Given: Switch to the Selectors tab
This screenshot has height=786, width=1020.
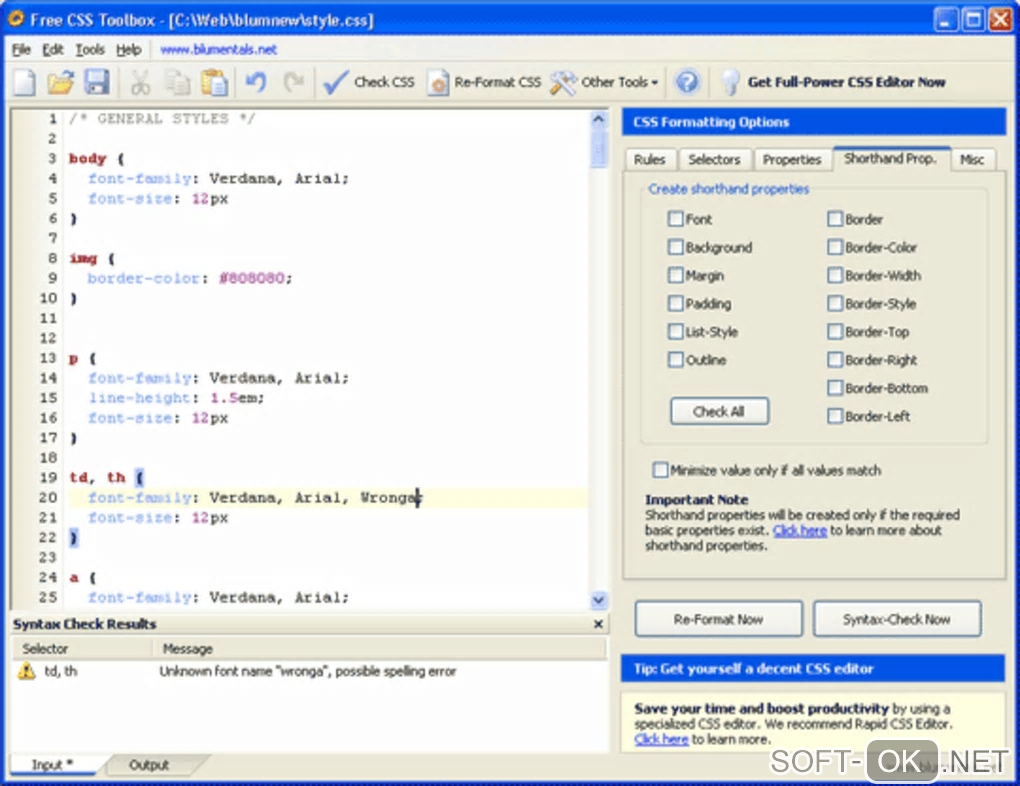Looking at the screenshot, I should pos(714,159).
